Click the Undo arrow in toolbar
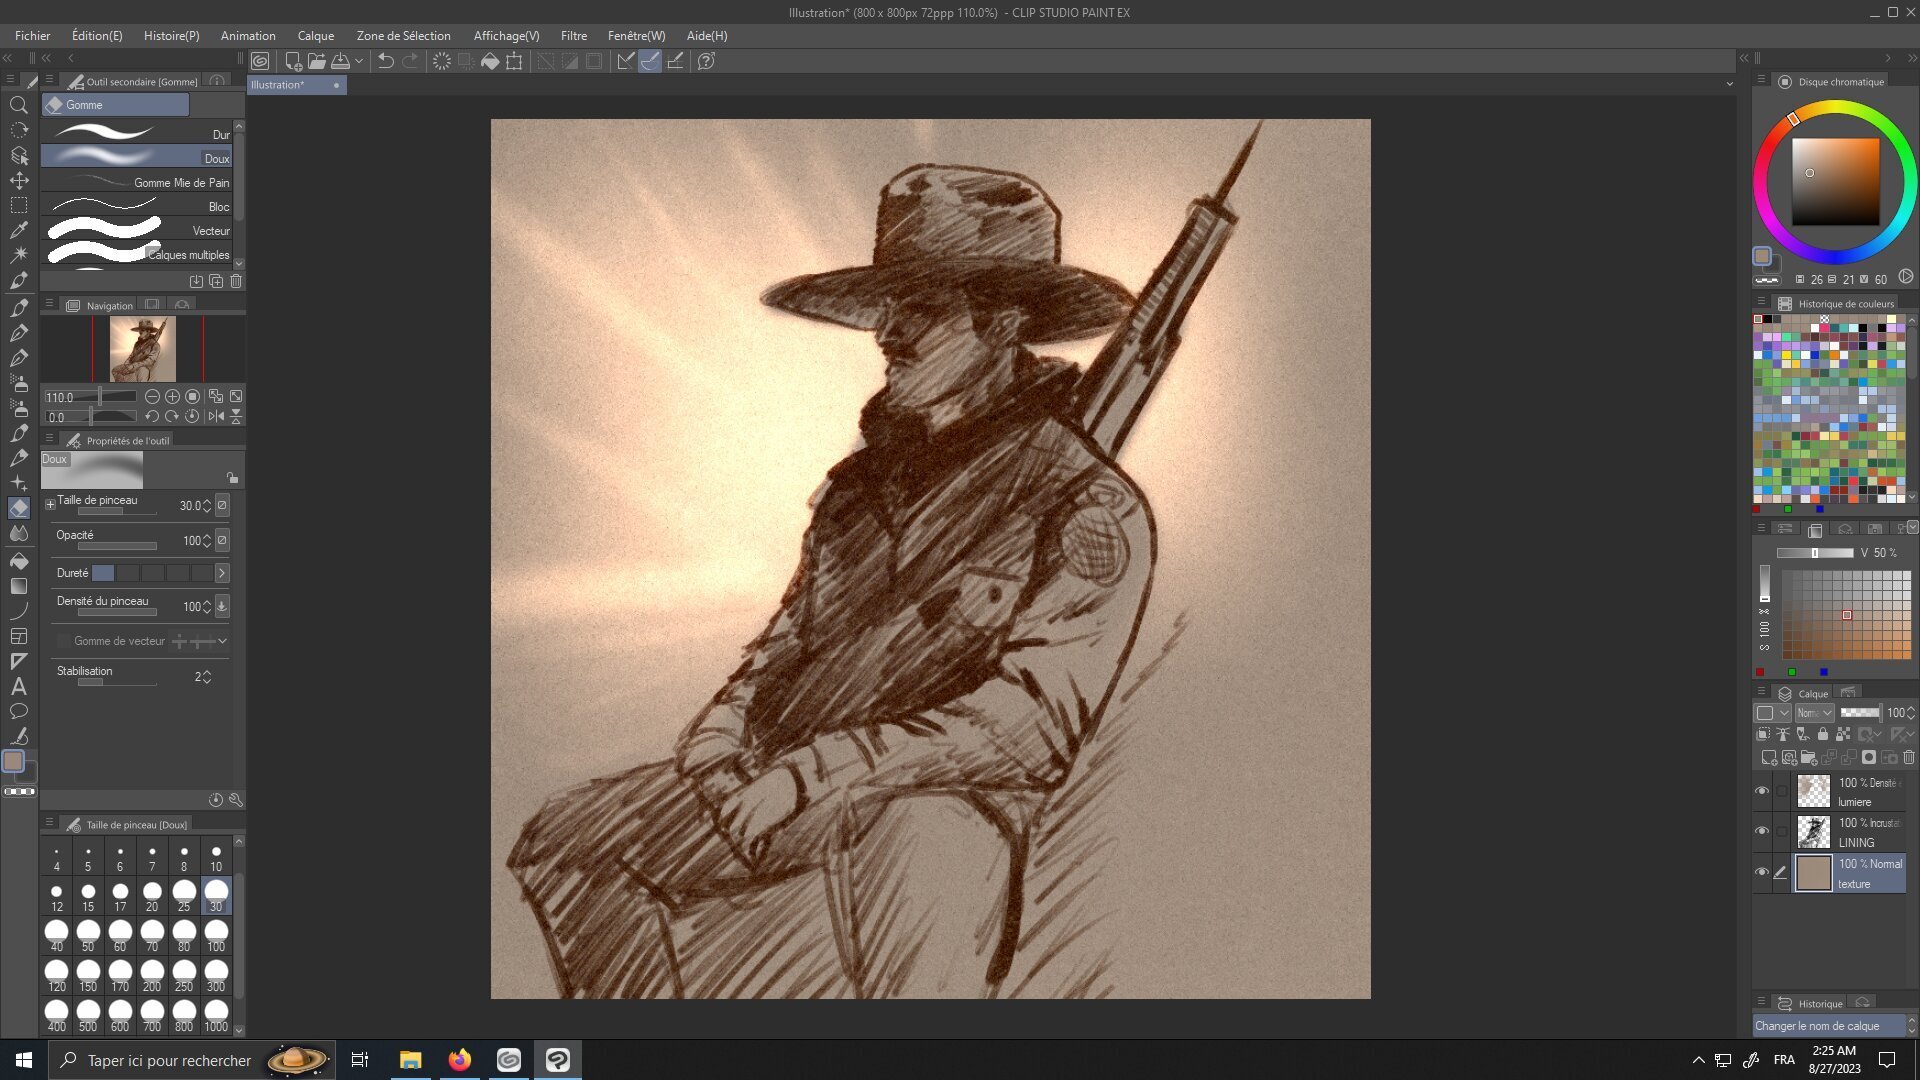1920x1080 pixels. (x=385, y=61)
